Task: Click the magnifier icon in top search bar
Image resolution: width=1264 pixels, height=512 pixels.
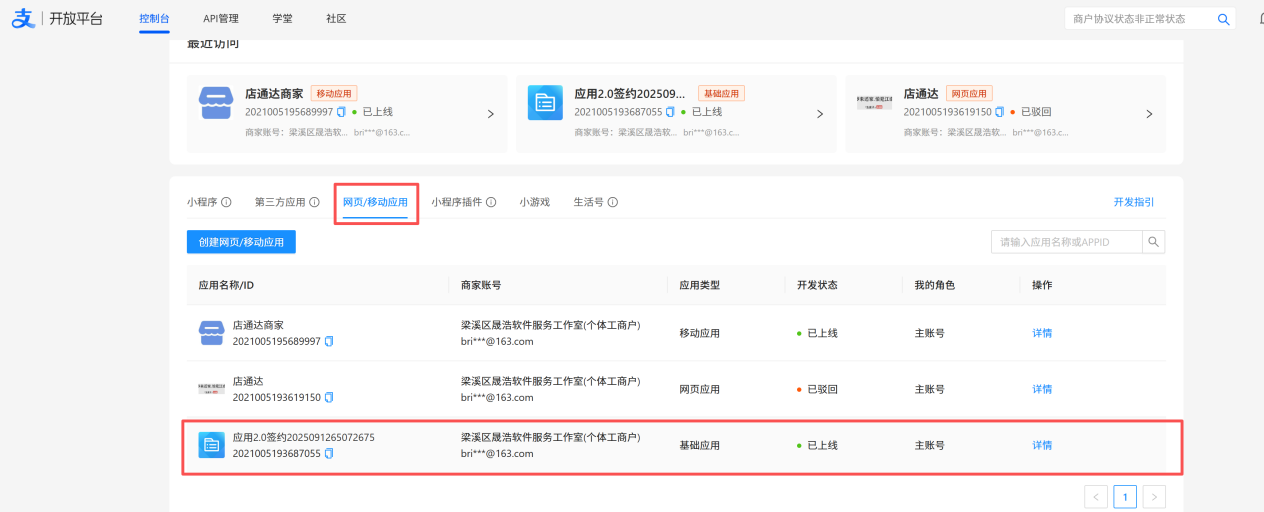Action: pos(1223,19)
